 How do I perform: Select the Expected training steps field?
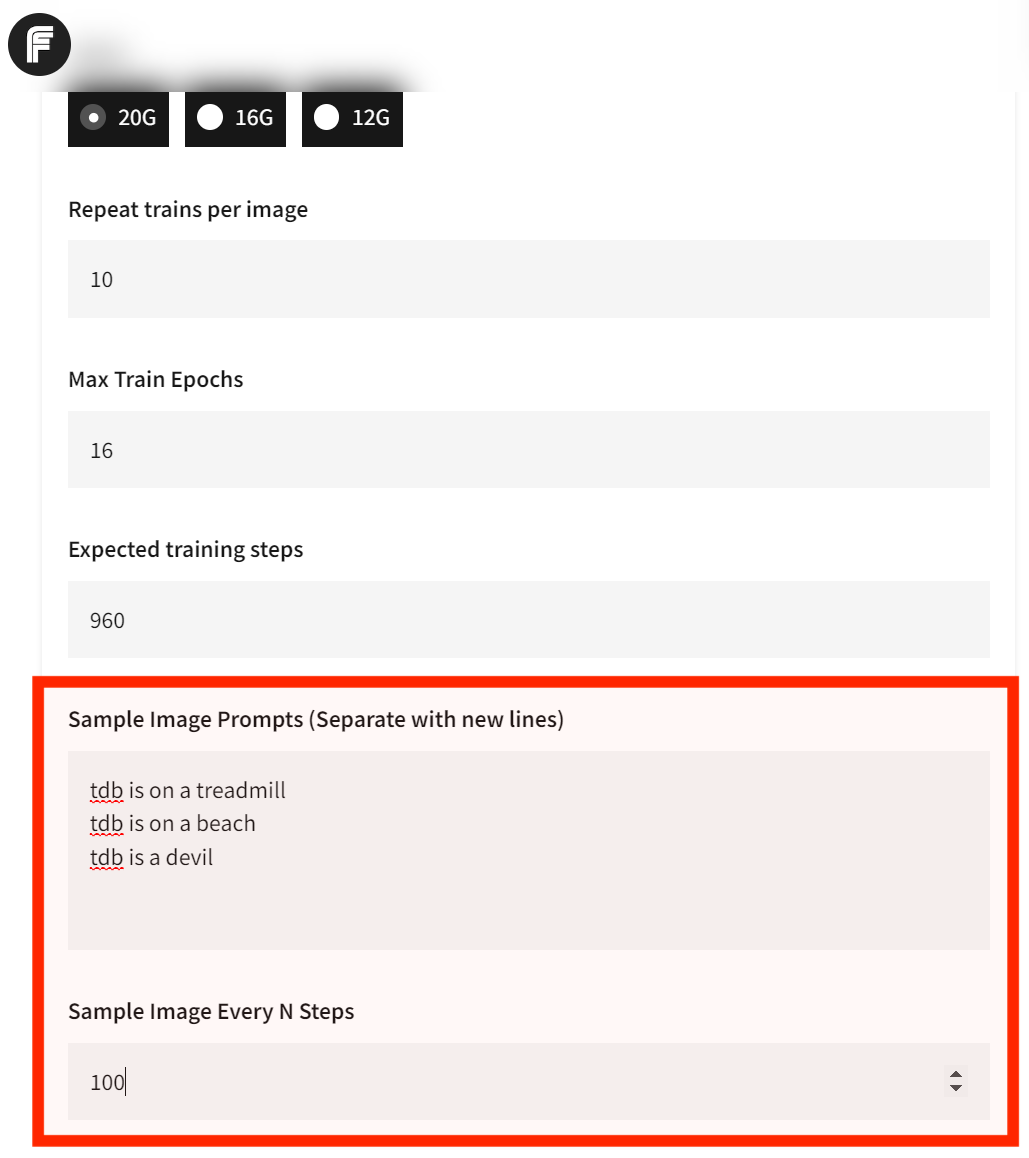tap(528, 620)
